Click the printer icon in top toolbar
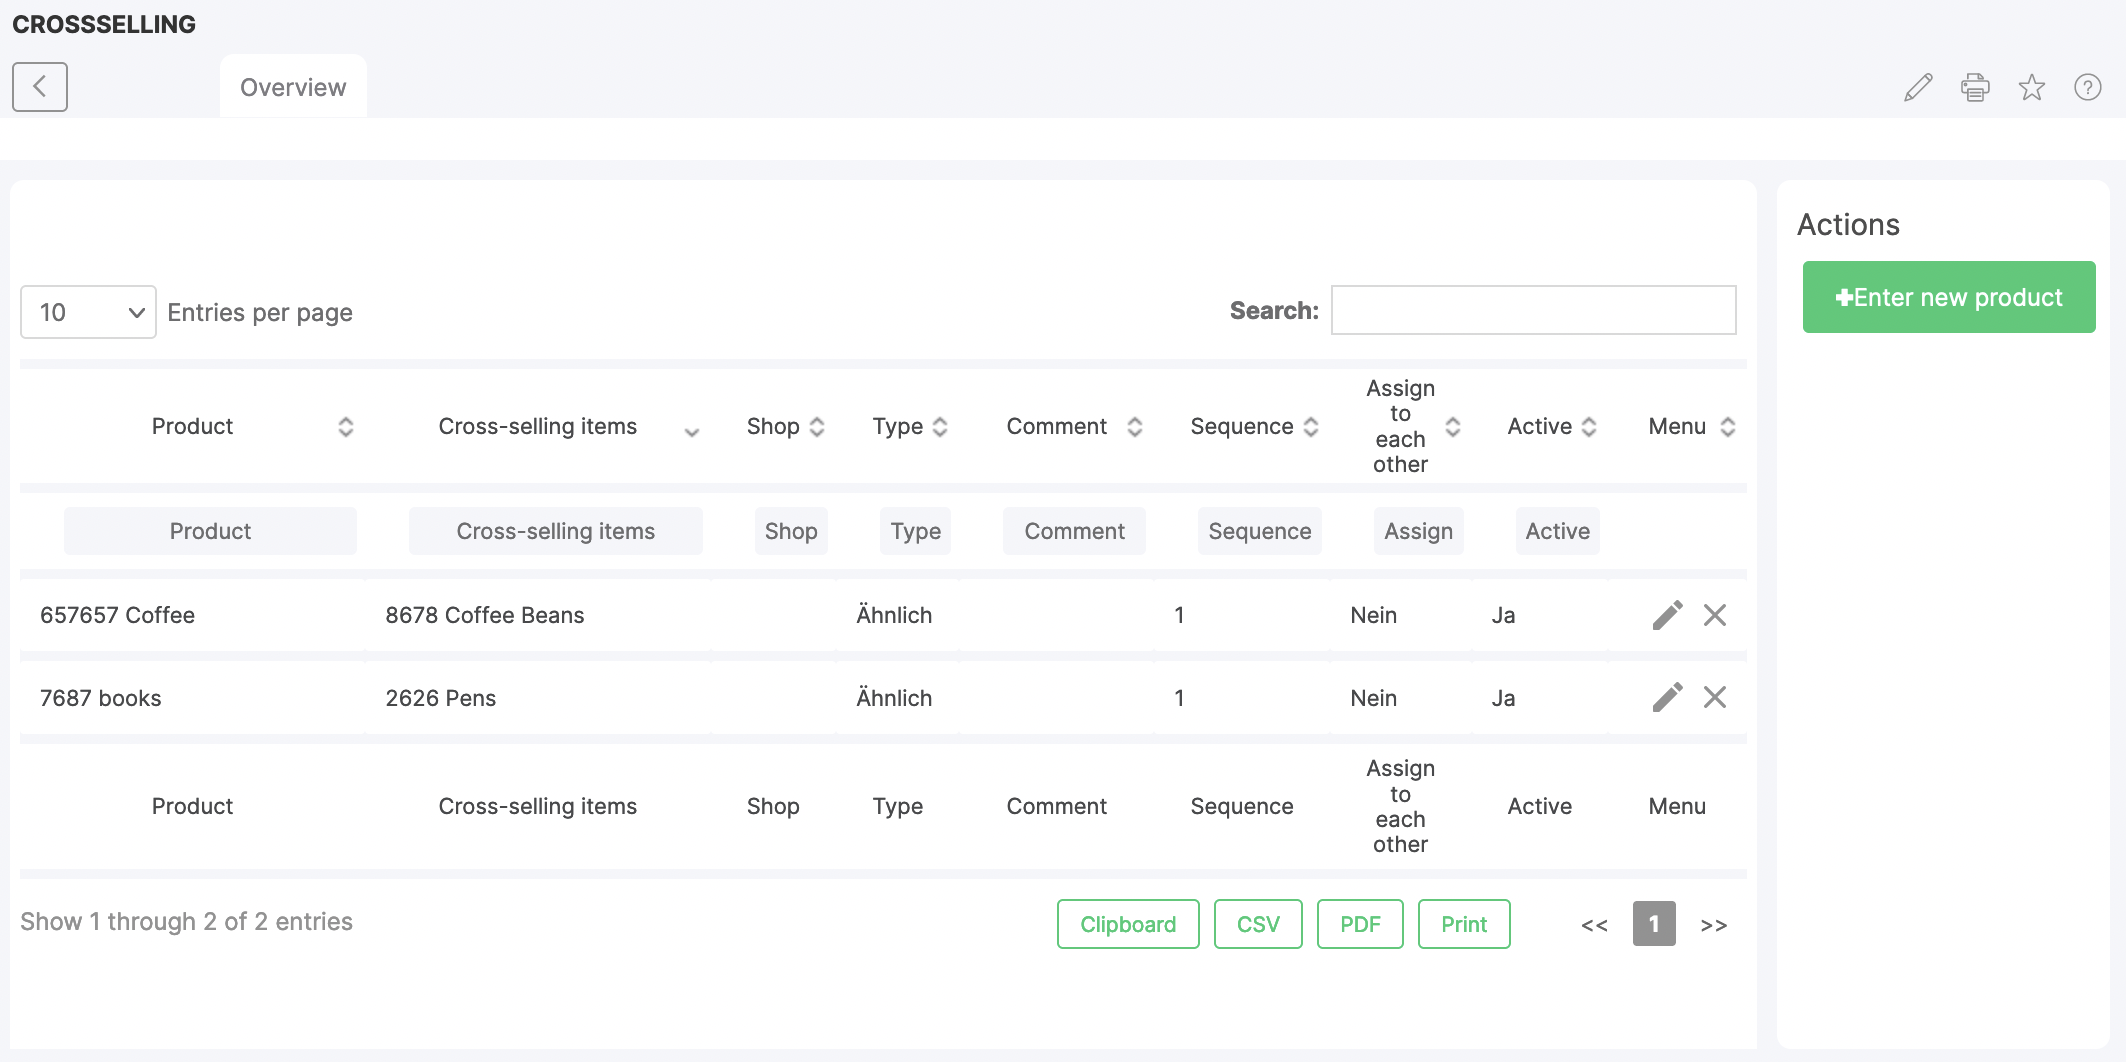 tap(1975, 88)
